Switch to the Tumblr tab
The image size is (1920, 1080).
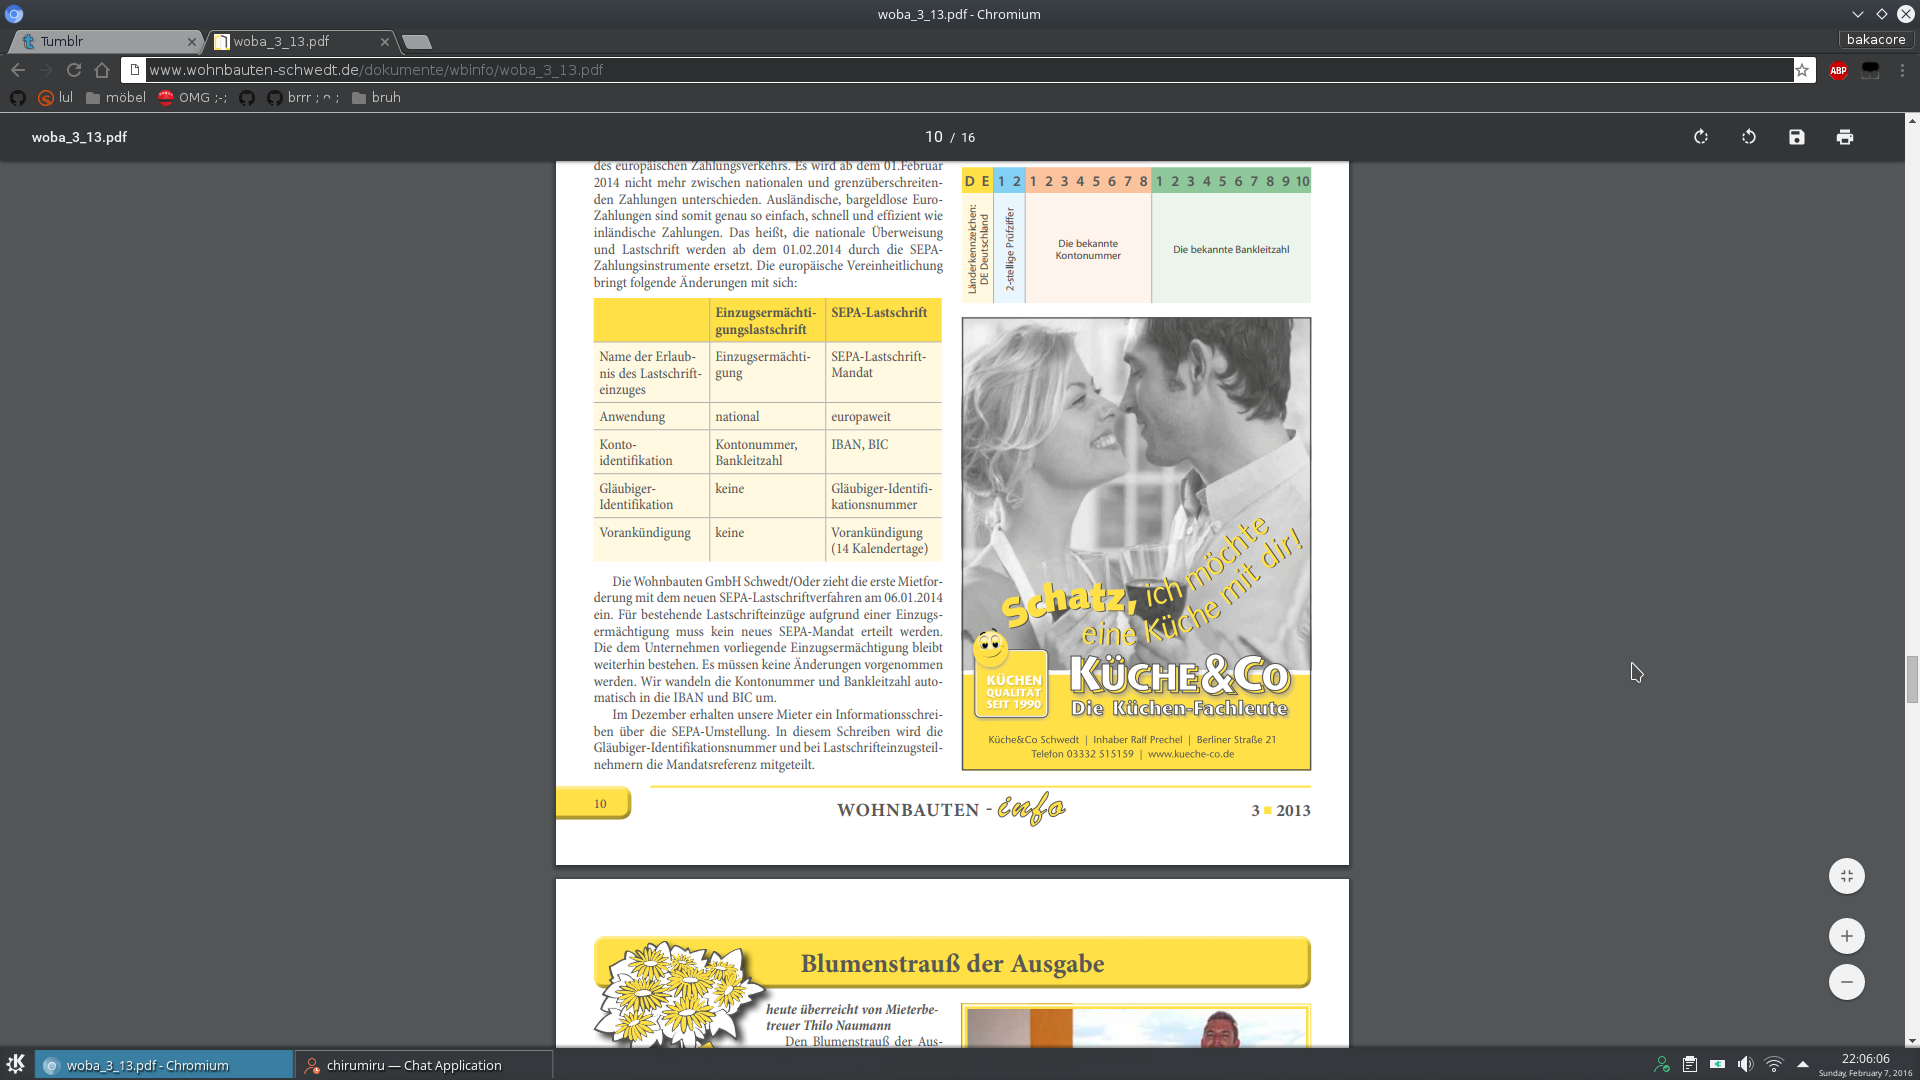107,41
